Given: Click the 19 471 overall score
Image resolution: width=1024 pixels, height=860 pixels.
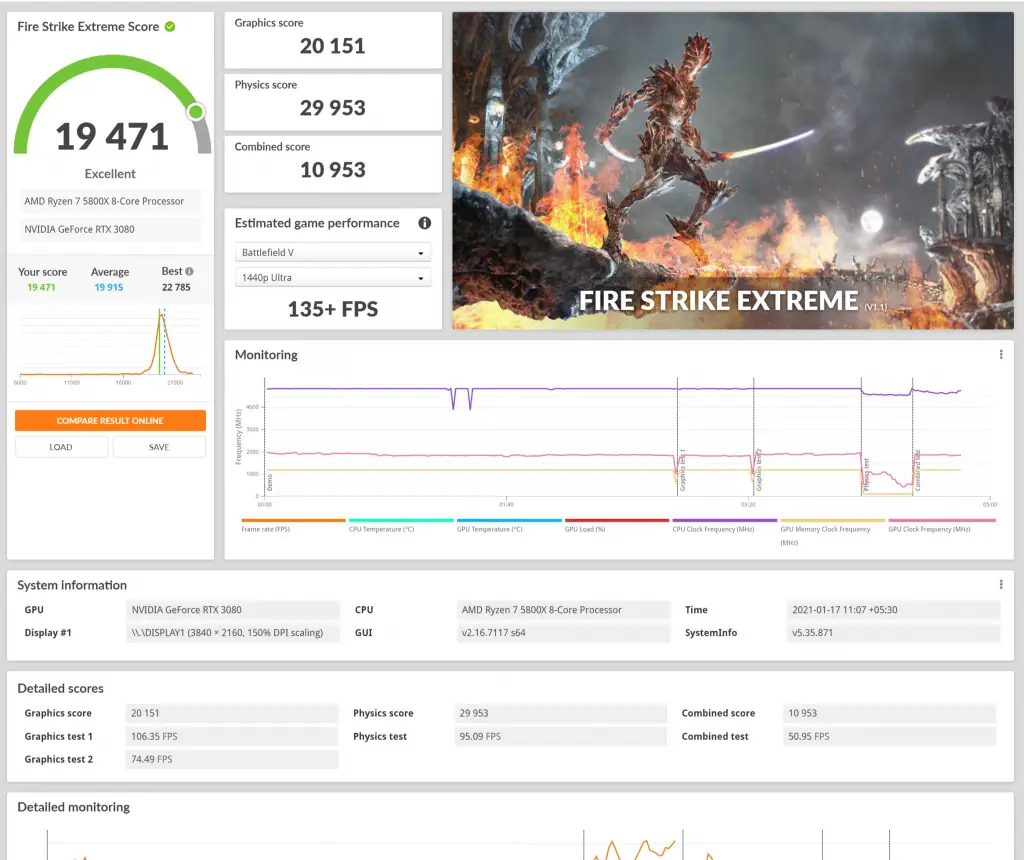Looking at the screenshot, I should coord(112,136).
